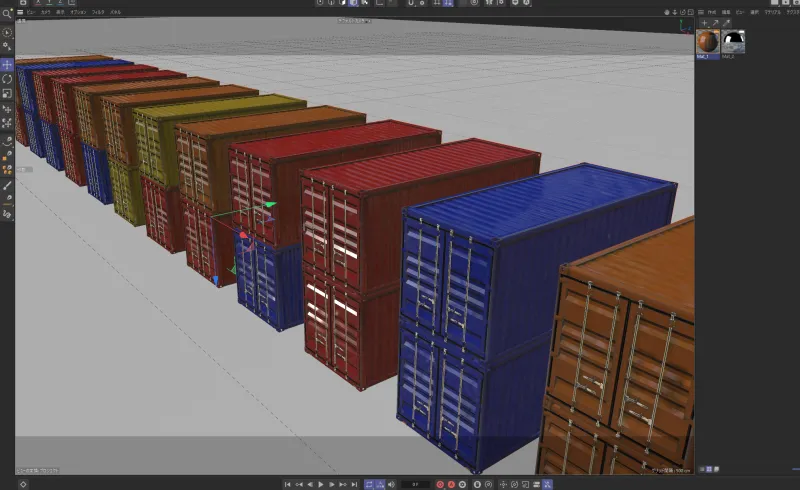The width and height of the screenshot is (800, 490).
Task: Toggle the autokeying button in timeline
Action: pyautogui.click(x=452, y=484)
